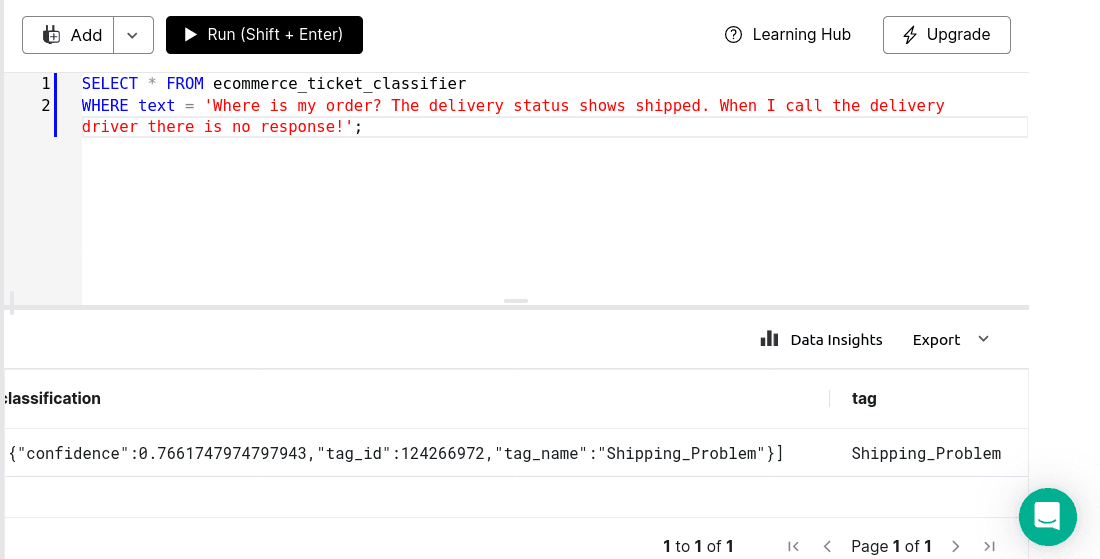
Task: Expand the Add dropdown arrow
Action: 133,35
